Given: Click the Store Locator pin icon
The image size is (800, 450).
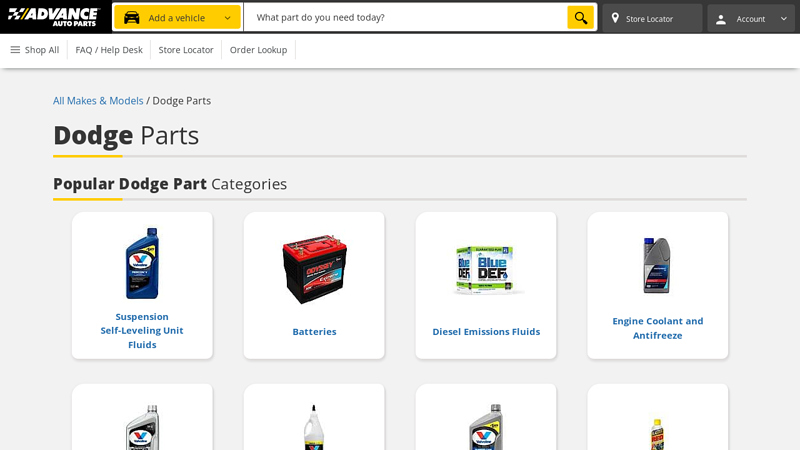Looking at the screenshot, I should (x=615, y=18).
